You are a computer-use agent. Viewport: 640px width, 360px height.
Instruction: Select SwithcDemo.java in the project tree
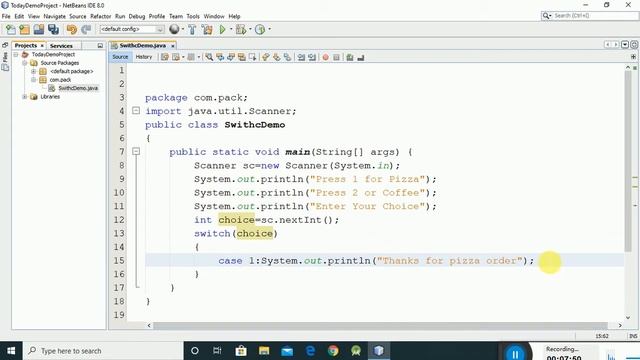[x=78, y=88]
